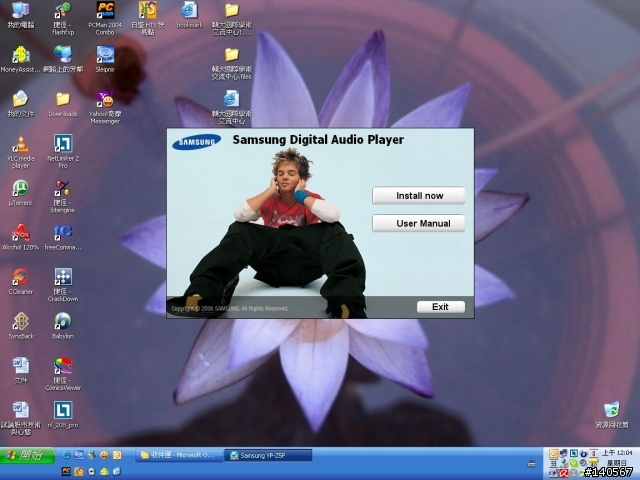Click the Yahoo smiley quick launch icon
Image resolution: width=640 pixels, height=480 pixels.
coord(104,455)
